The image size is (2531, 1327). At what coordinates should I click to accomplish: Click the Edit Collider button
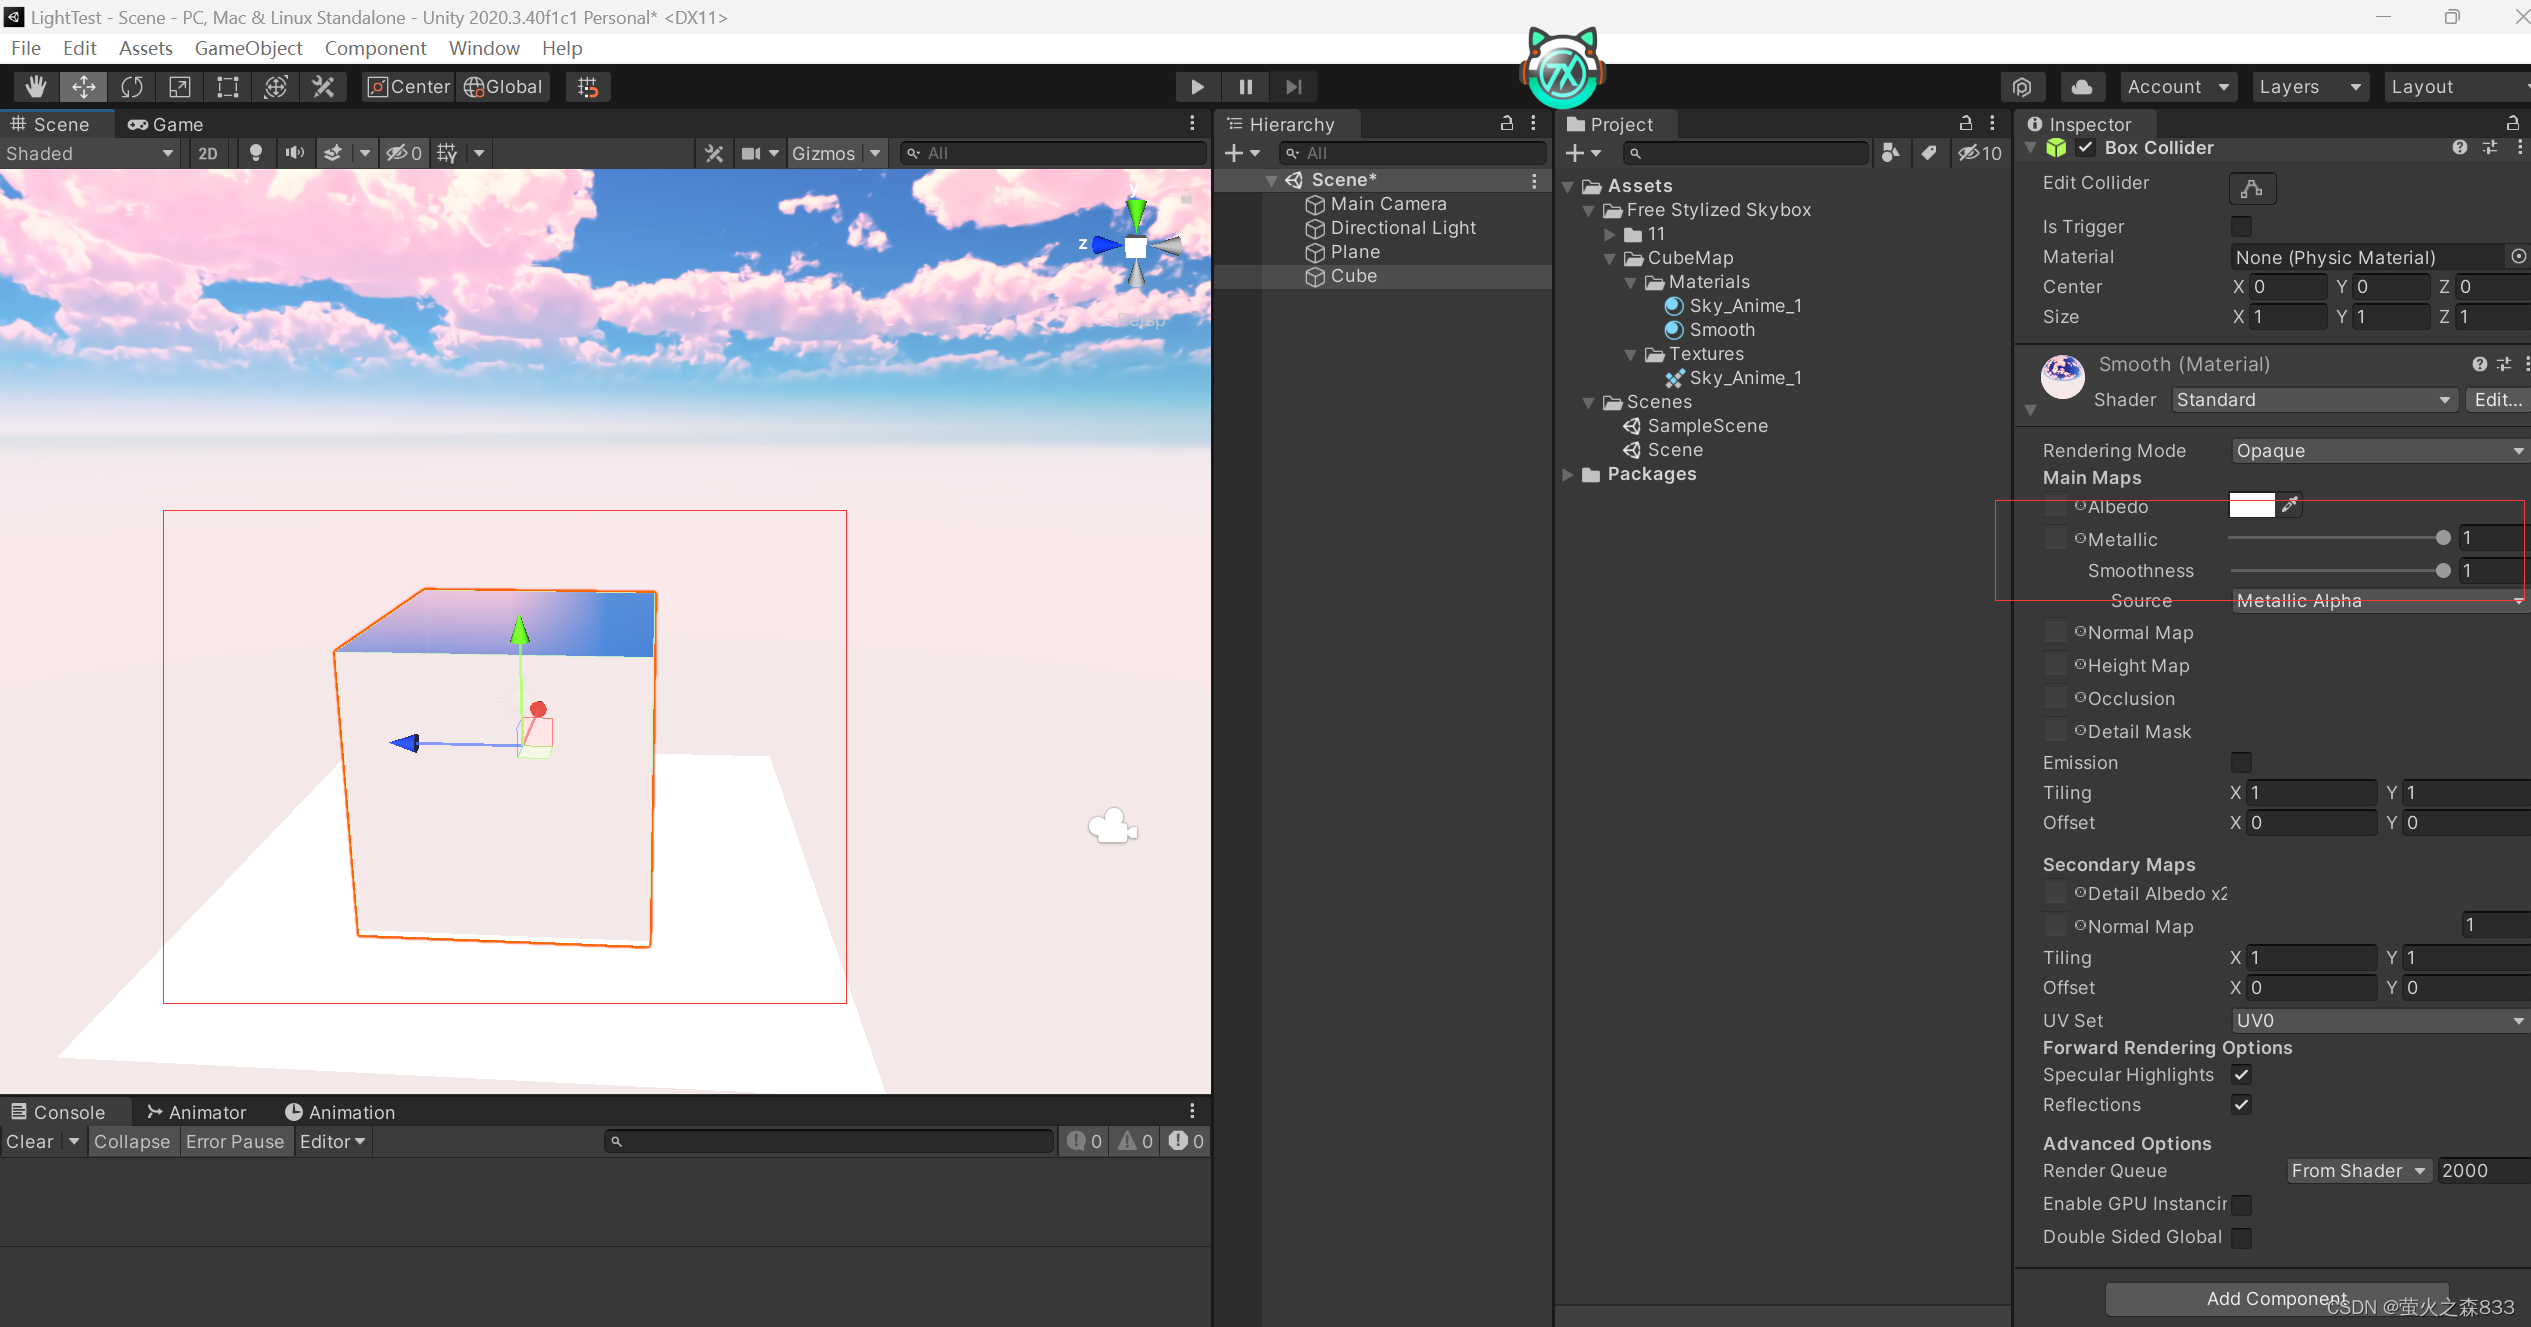[2253, 188]
